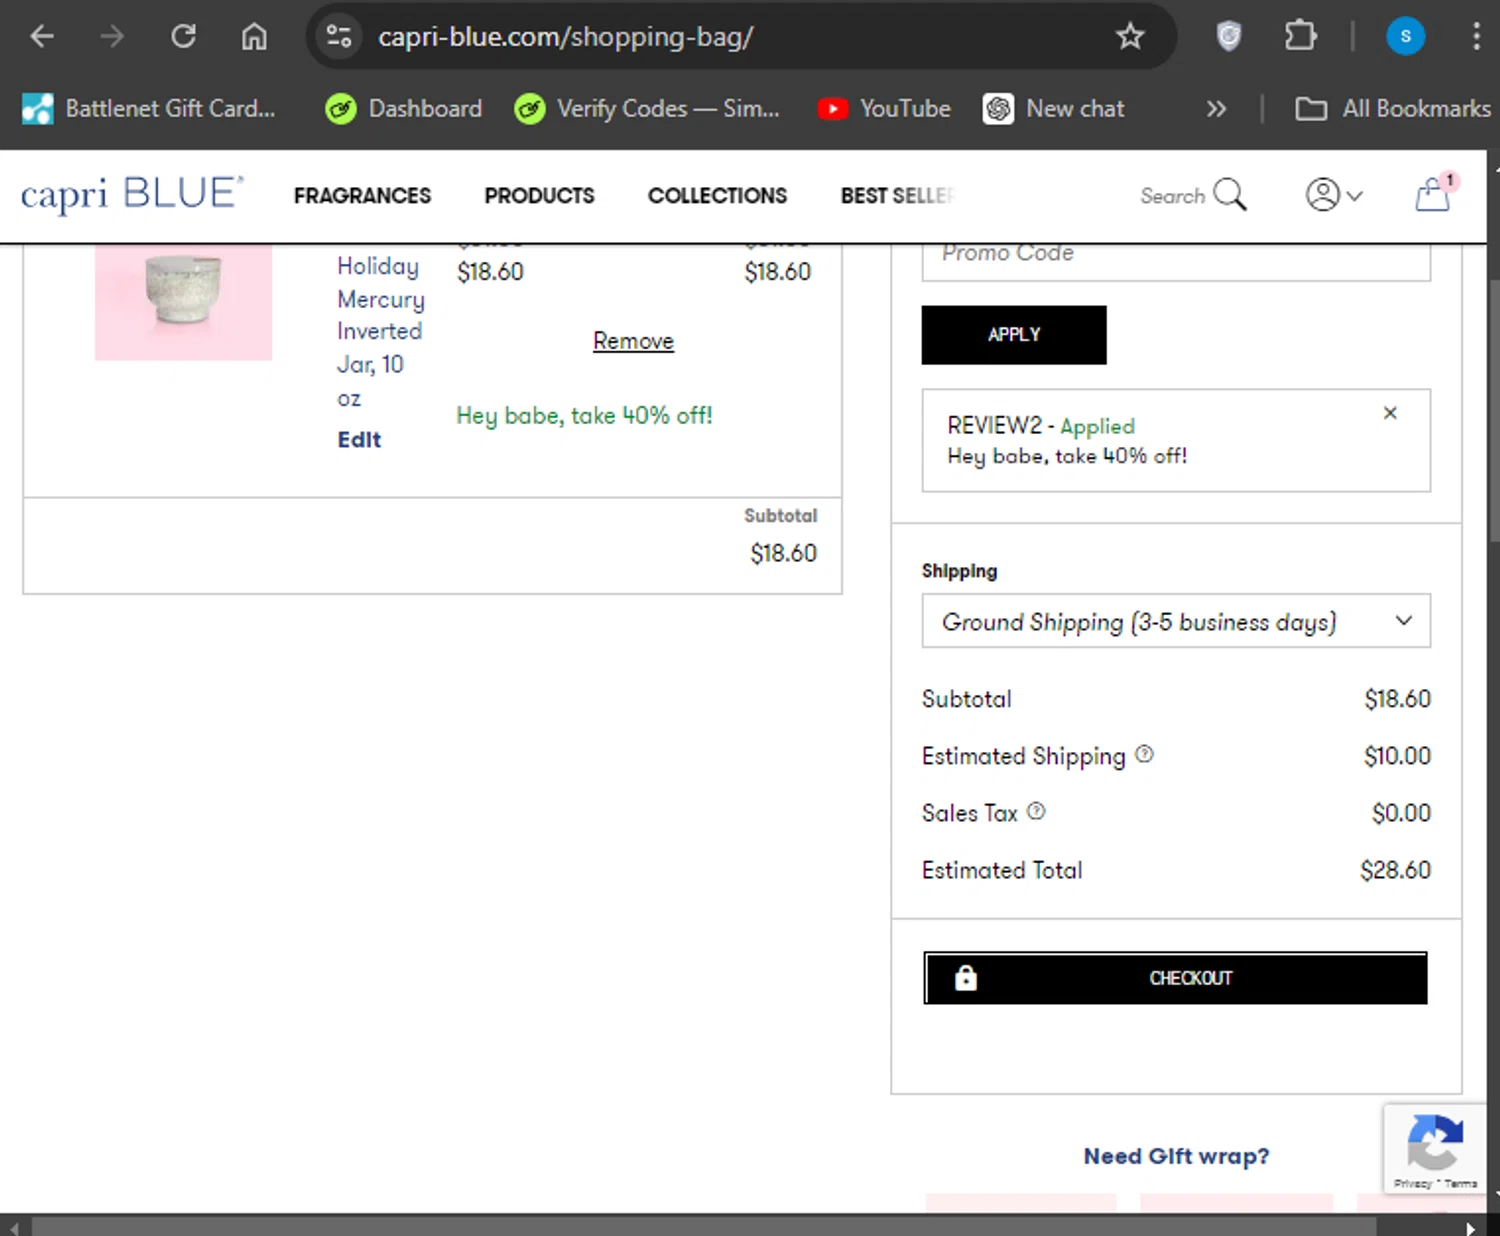Bookmark this page with the star icon
This screenshot has width=1500, height=1236.
1130,37
